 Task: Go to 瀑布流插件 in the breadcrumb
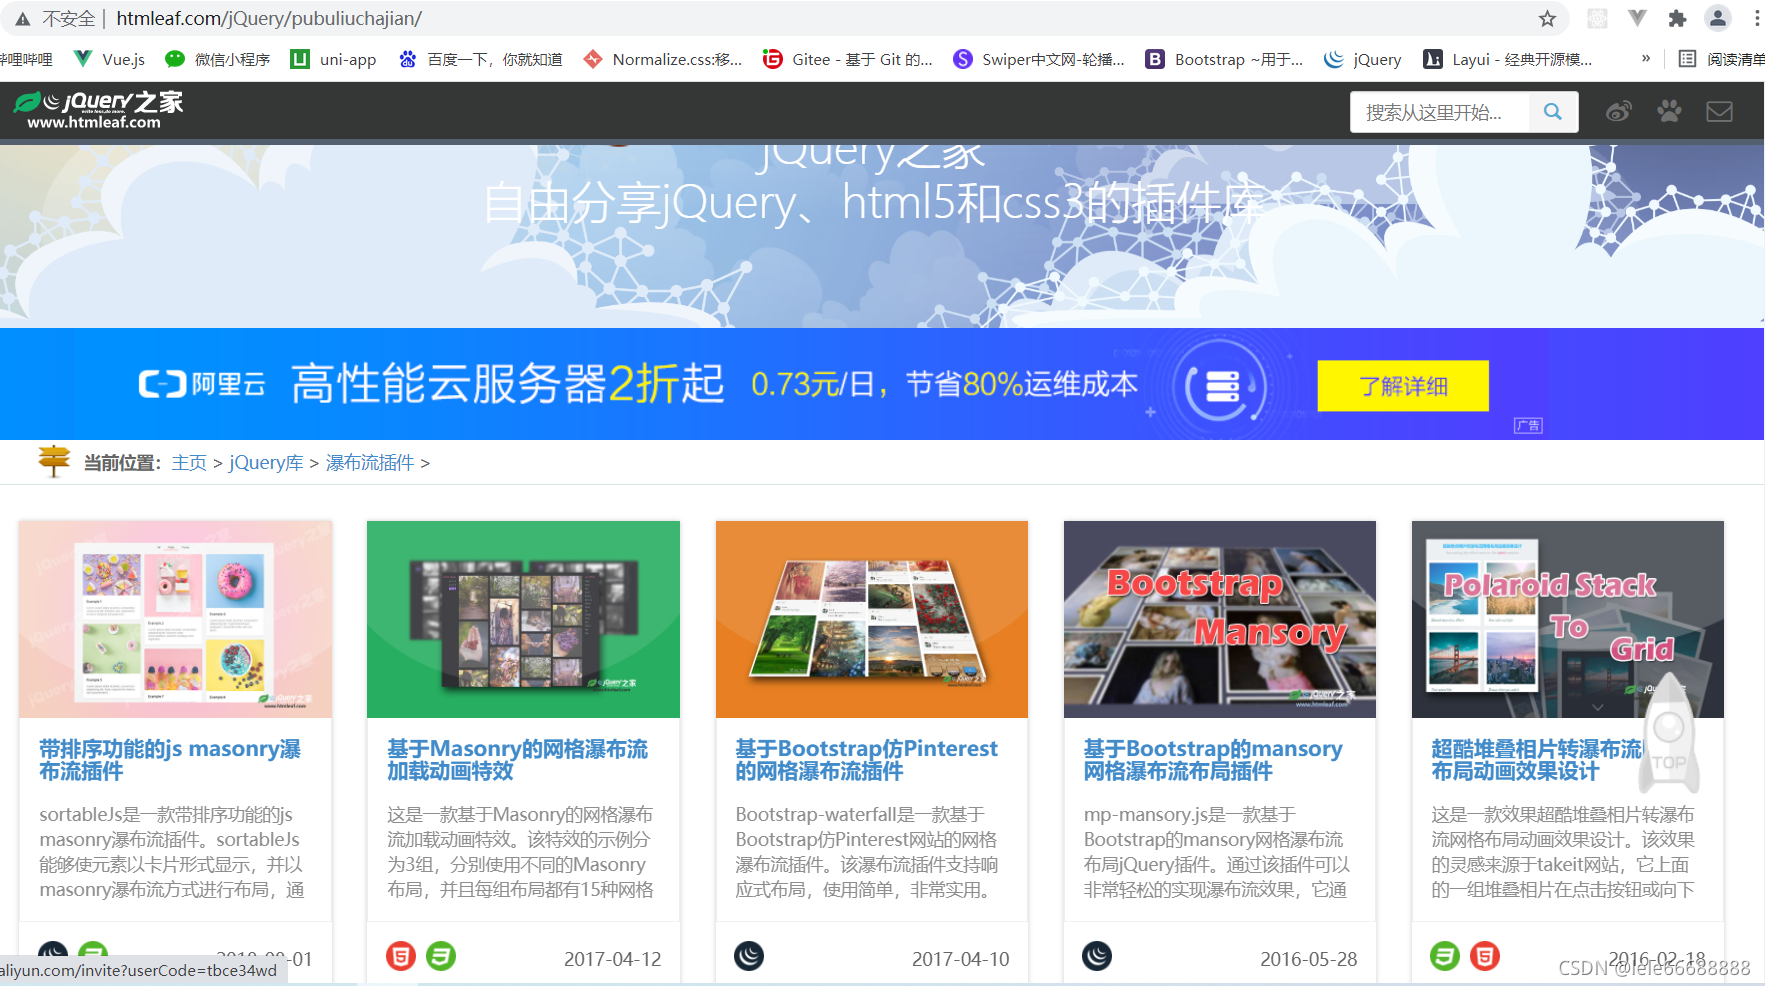(370, 463)
